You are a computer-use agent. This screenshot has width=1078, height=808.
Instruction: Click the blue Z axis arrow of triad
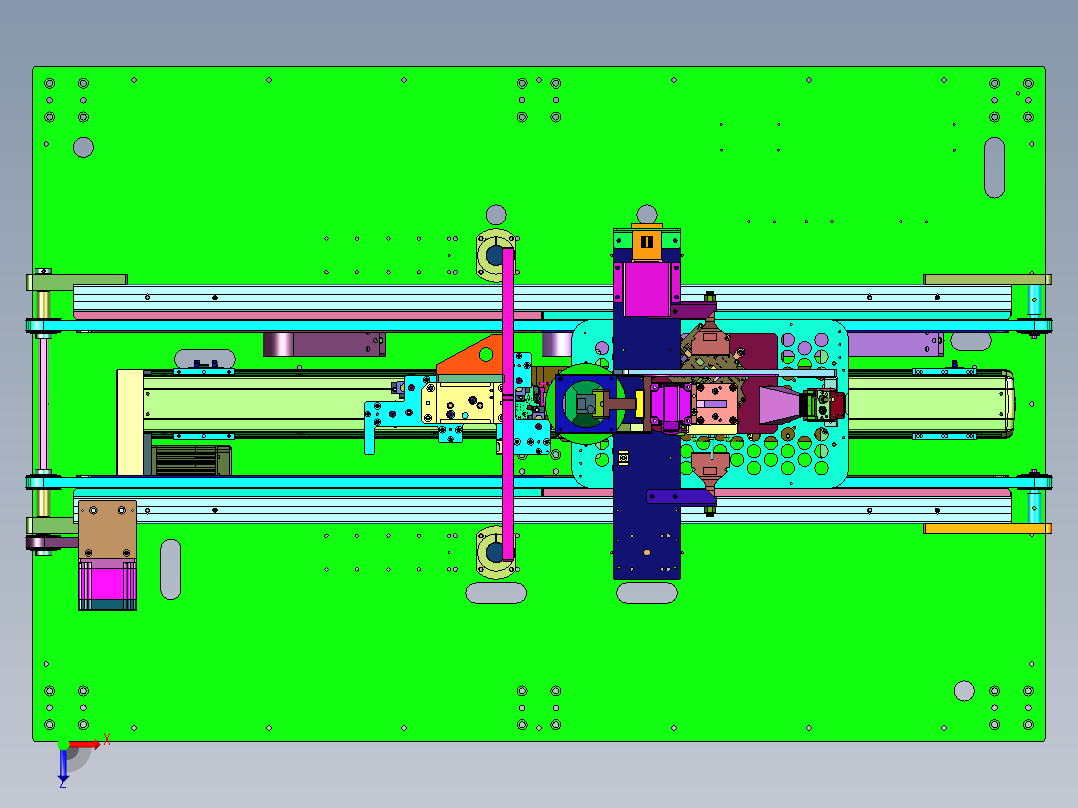63,765
